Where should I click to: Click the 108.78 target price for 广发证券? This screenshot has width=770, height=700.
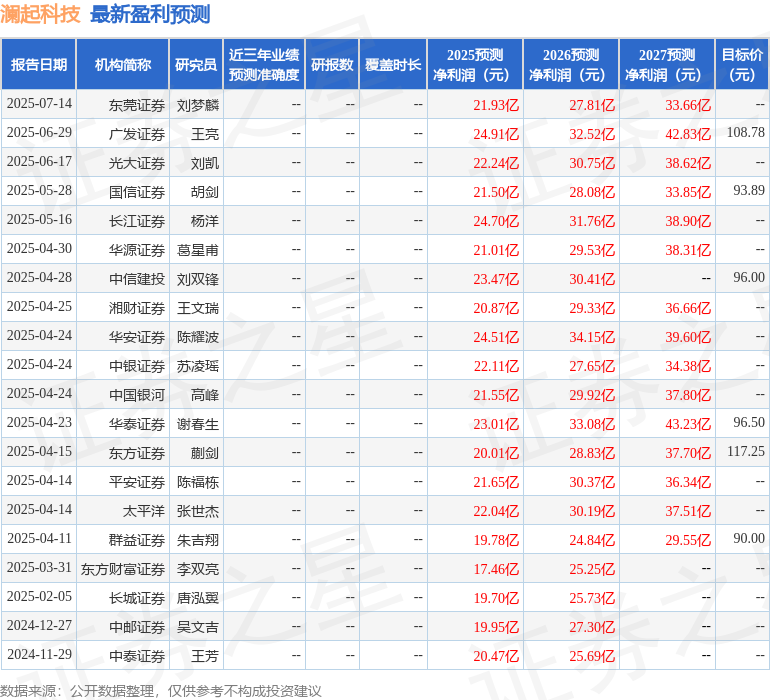[745, 133]
